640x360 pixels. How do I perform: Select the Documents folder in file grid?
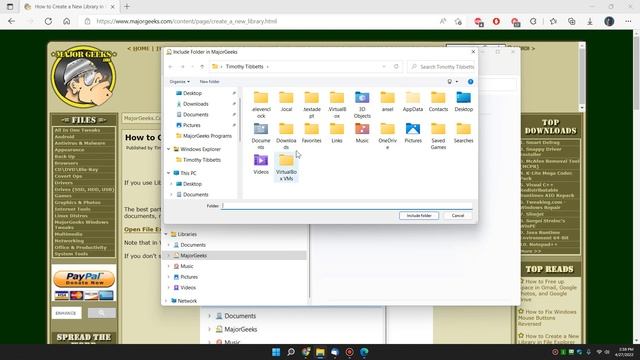(x=261, y=136)
